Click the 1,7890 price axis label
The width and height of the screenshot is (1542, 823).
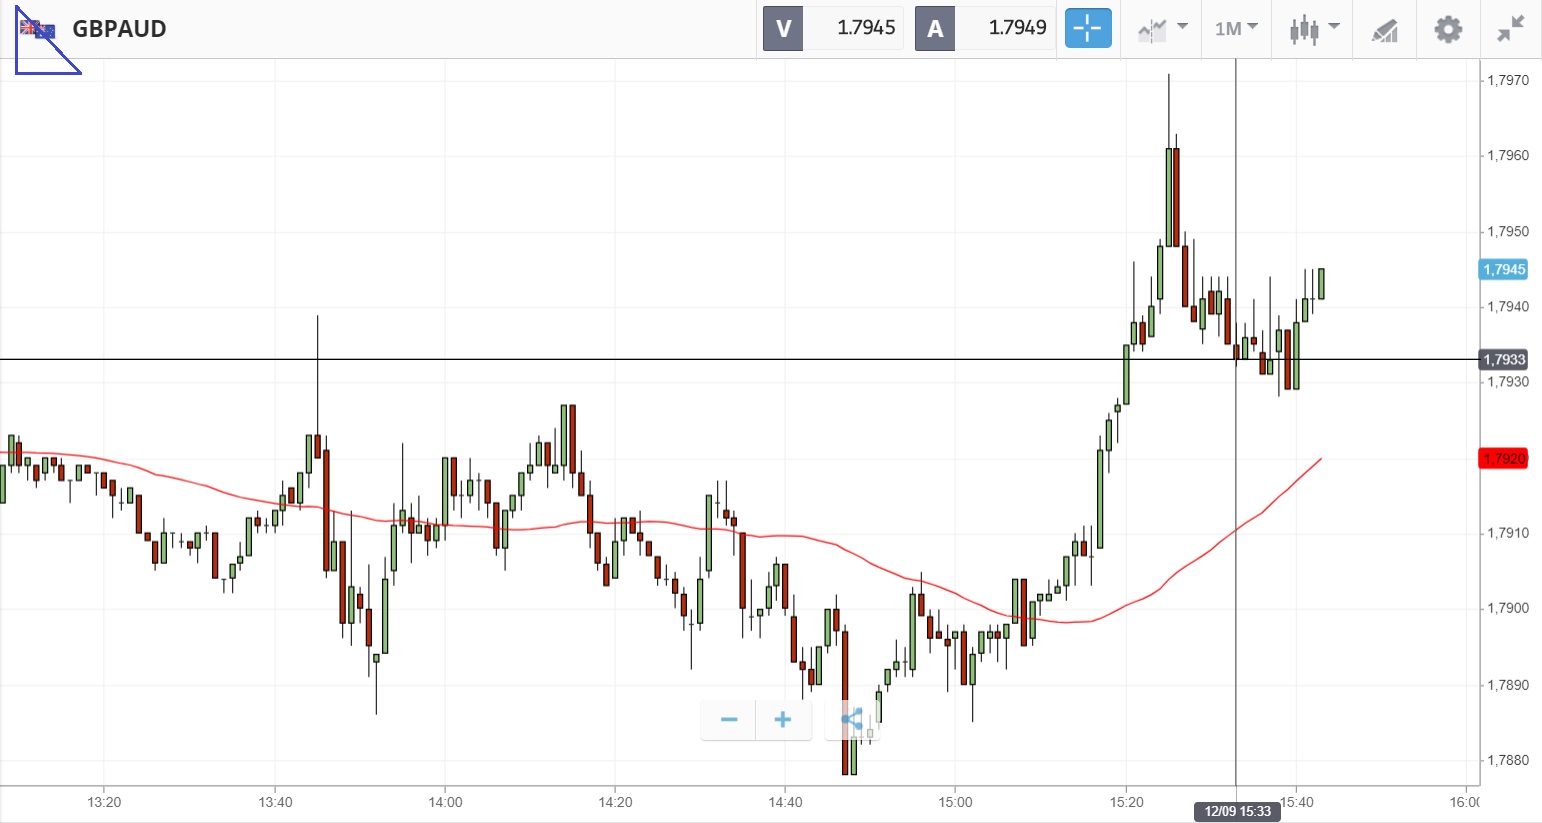click(x=1507, y=685)
